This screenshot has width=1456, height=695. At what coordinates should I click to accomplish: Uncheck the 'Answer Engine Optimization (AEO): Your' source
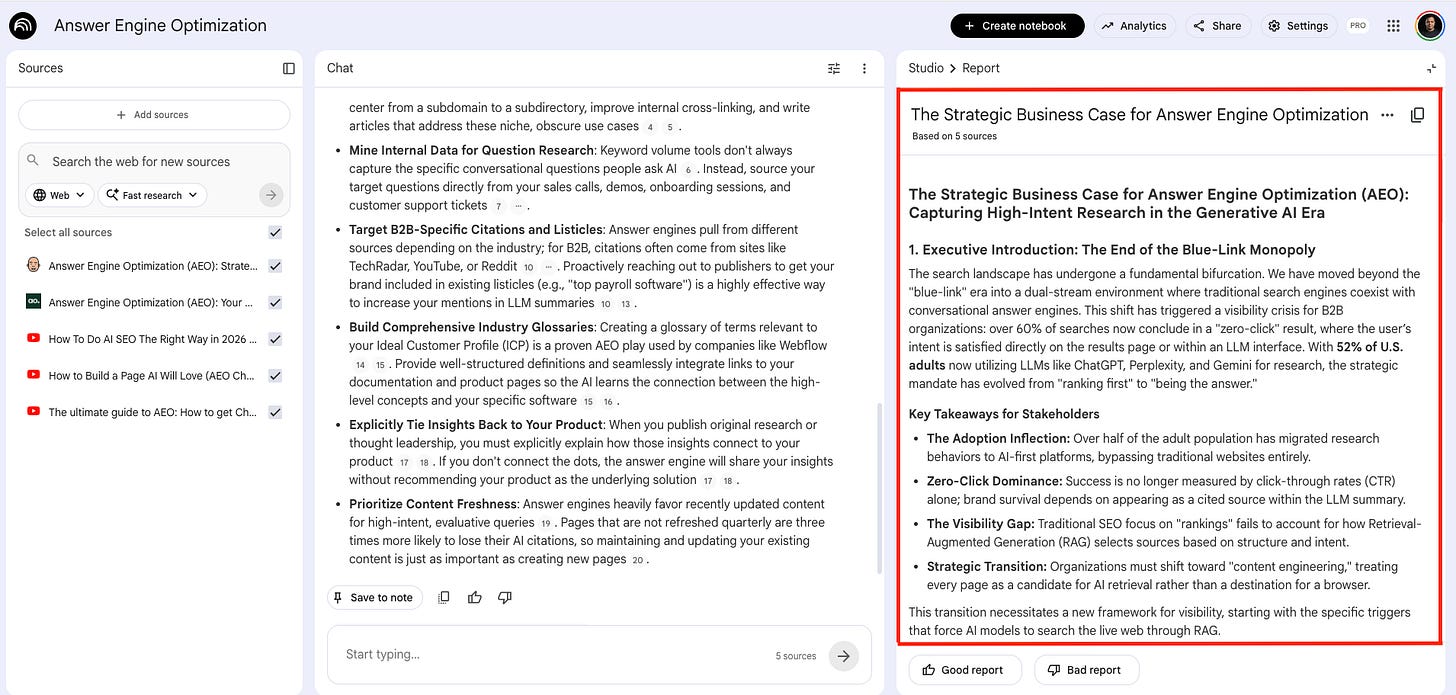point(275,302)
